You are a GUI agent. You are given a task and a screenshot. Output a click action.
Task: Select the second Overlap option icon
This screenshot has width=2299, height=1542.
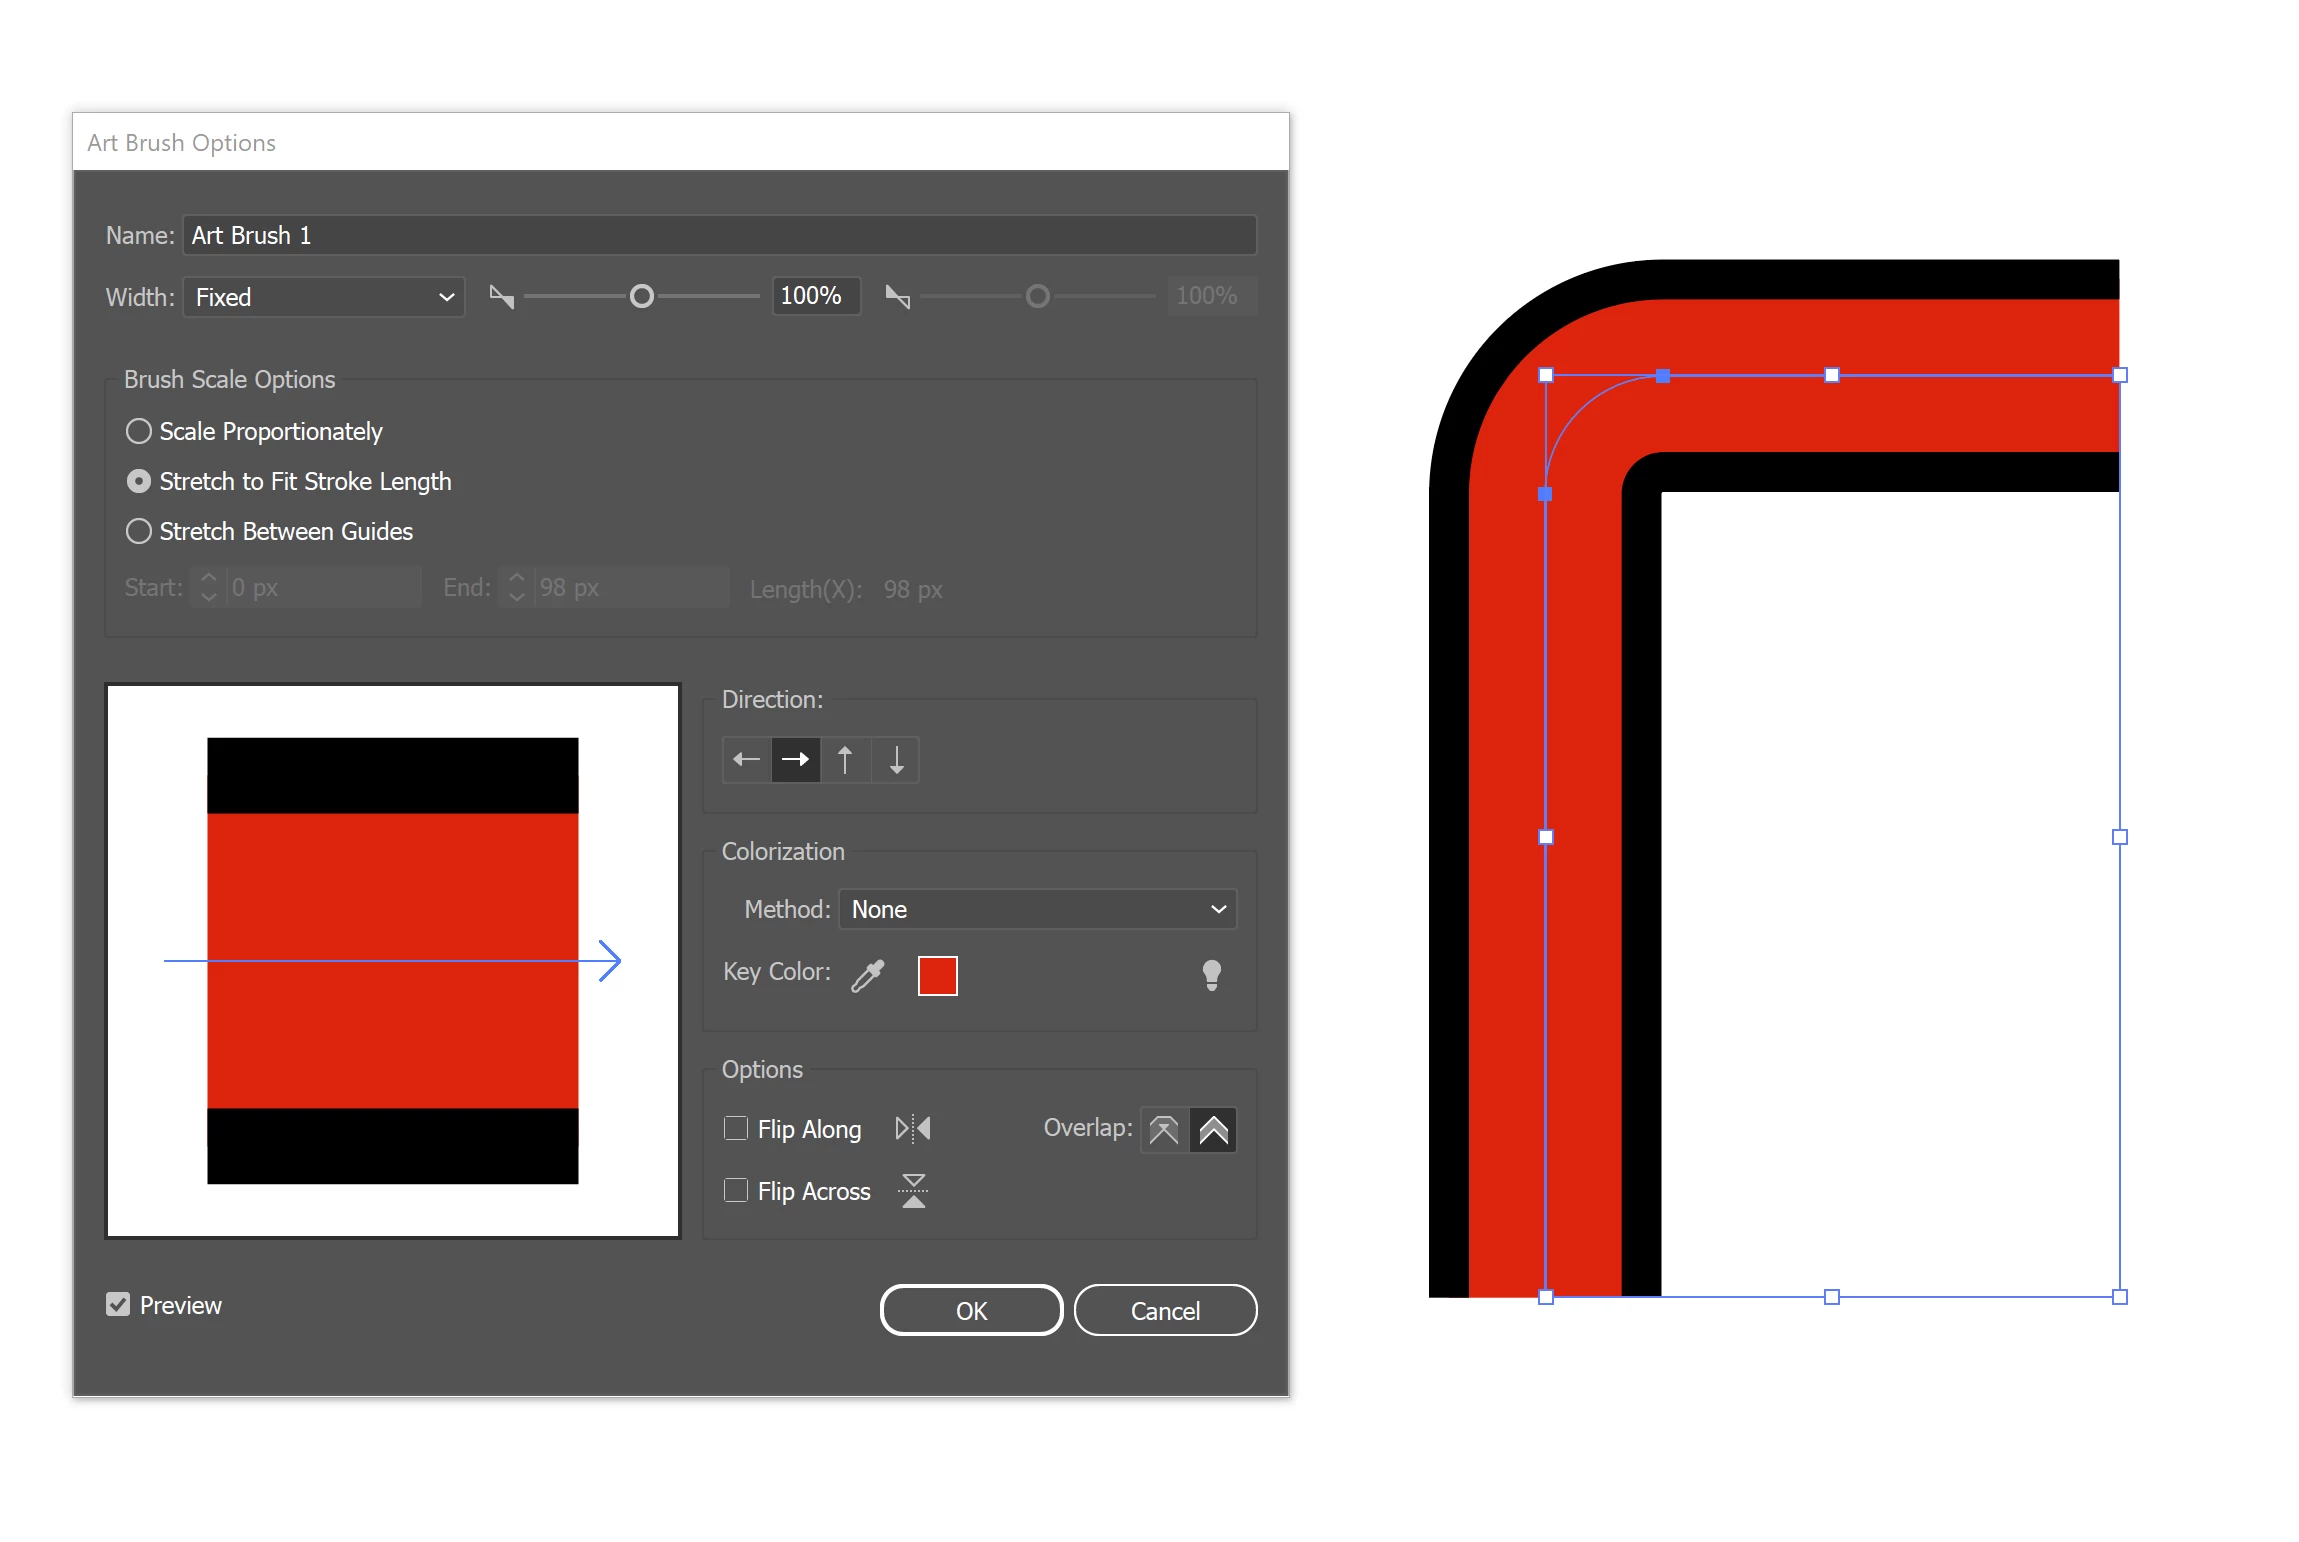click(x=1213, y=1130)
